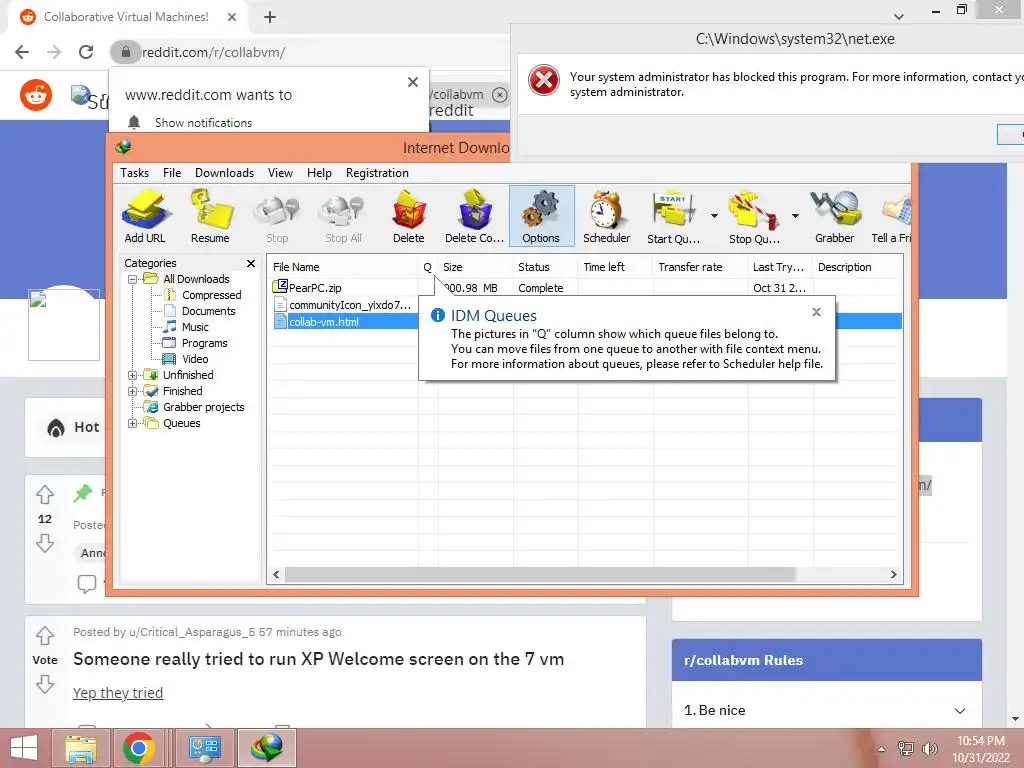Click the Tell a Friend icon
This screenshot has height=768, width=1024.
click(x=891, y=216)
